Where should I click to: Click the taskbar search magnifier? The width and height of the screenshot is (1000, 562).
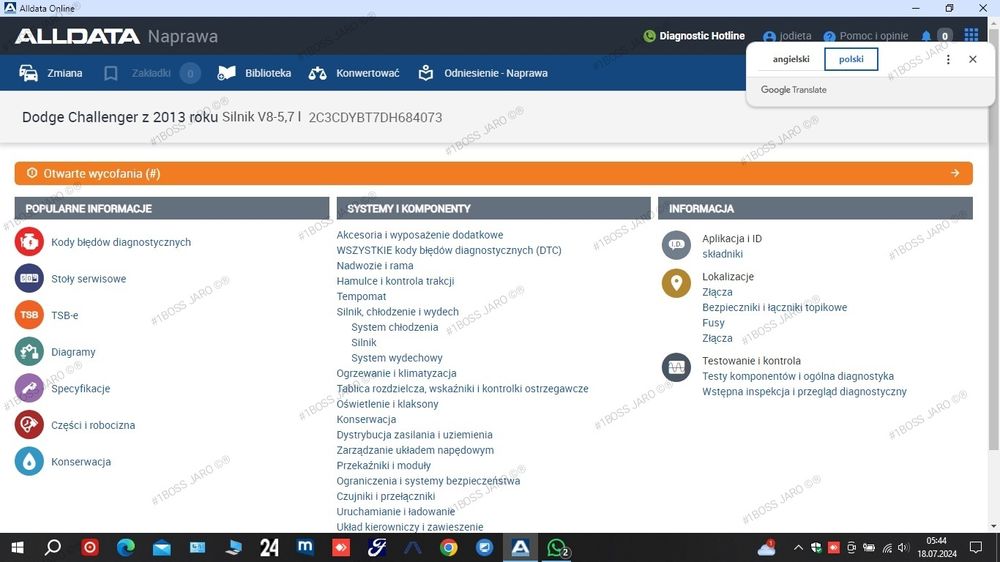[54, 547]
